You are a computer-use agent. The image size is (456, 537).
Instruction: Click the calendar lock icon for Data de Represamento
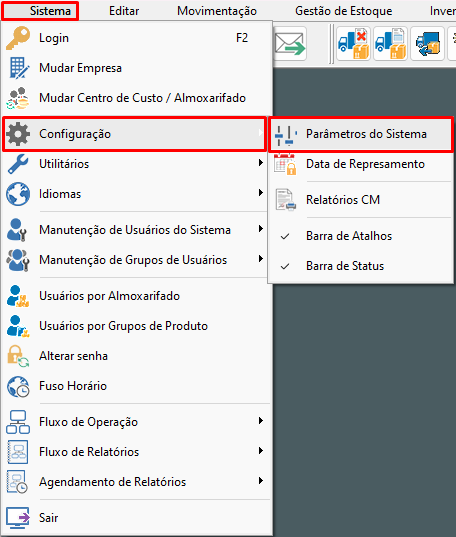(x=285, y=164)
